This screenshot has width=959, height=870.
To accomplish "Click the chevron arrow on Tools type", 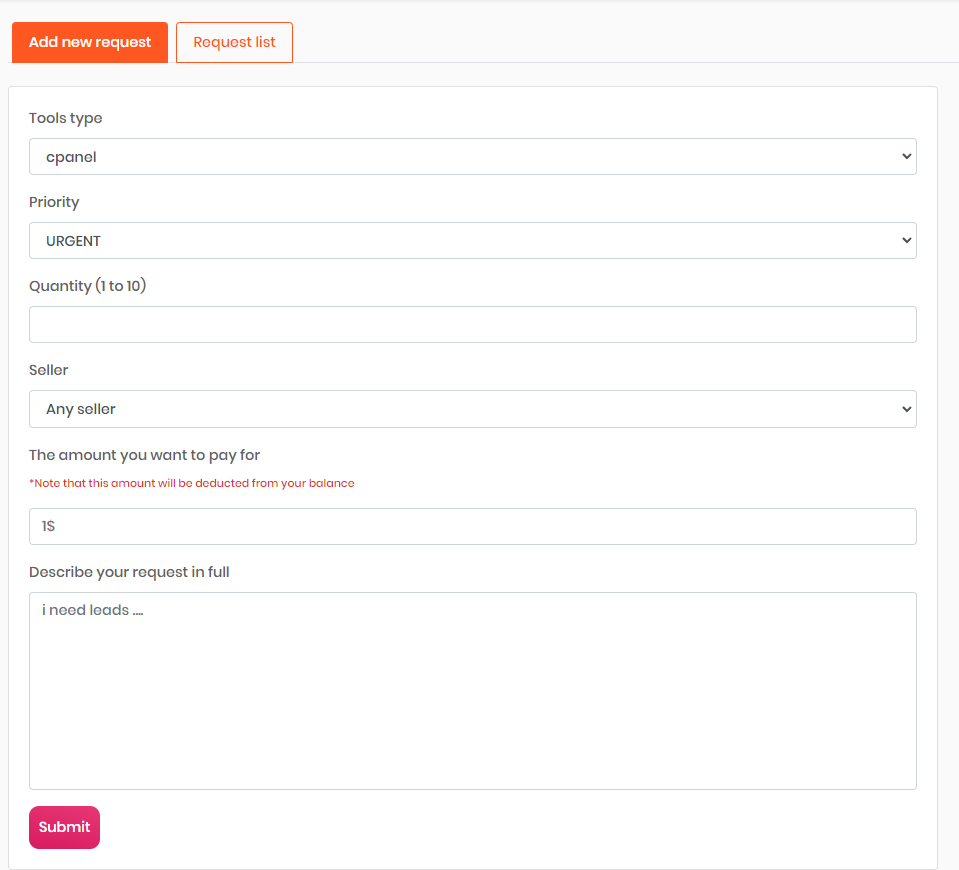I will point(906,157).
